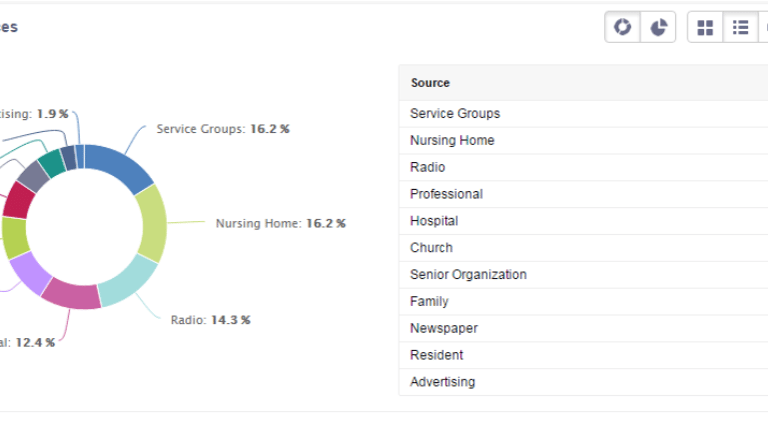Choose the Hospital source row
The height and width of the screenshot is (422, 768).
pos(583,221)
